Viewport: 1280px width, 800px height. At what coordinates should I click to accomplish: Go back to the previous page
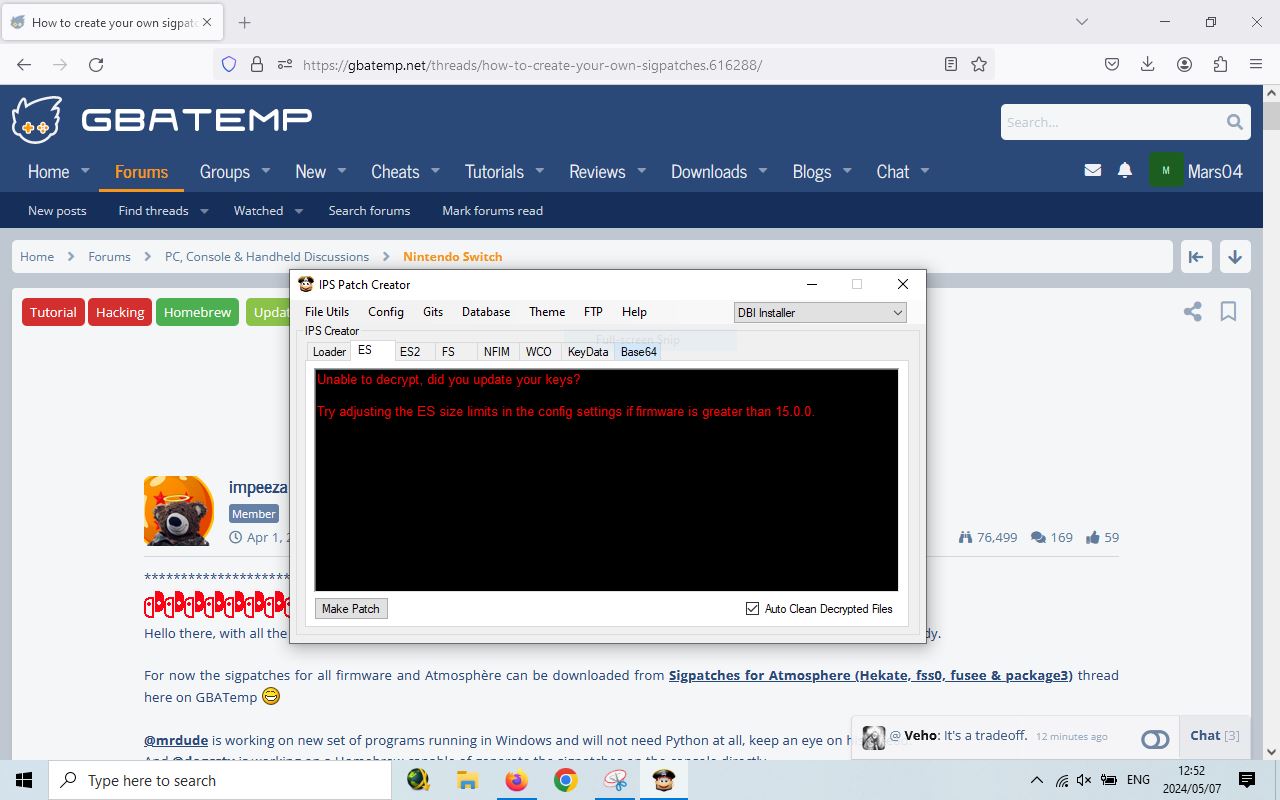[x=24, y=64]
